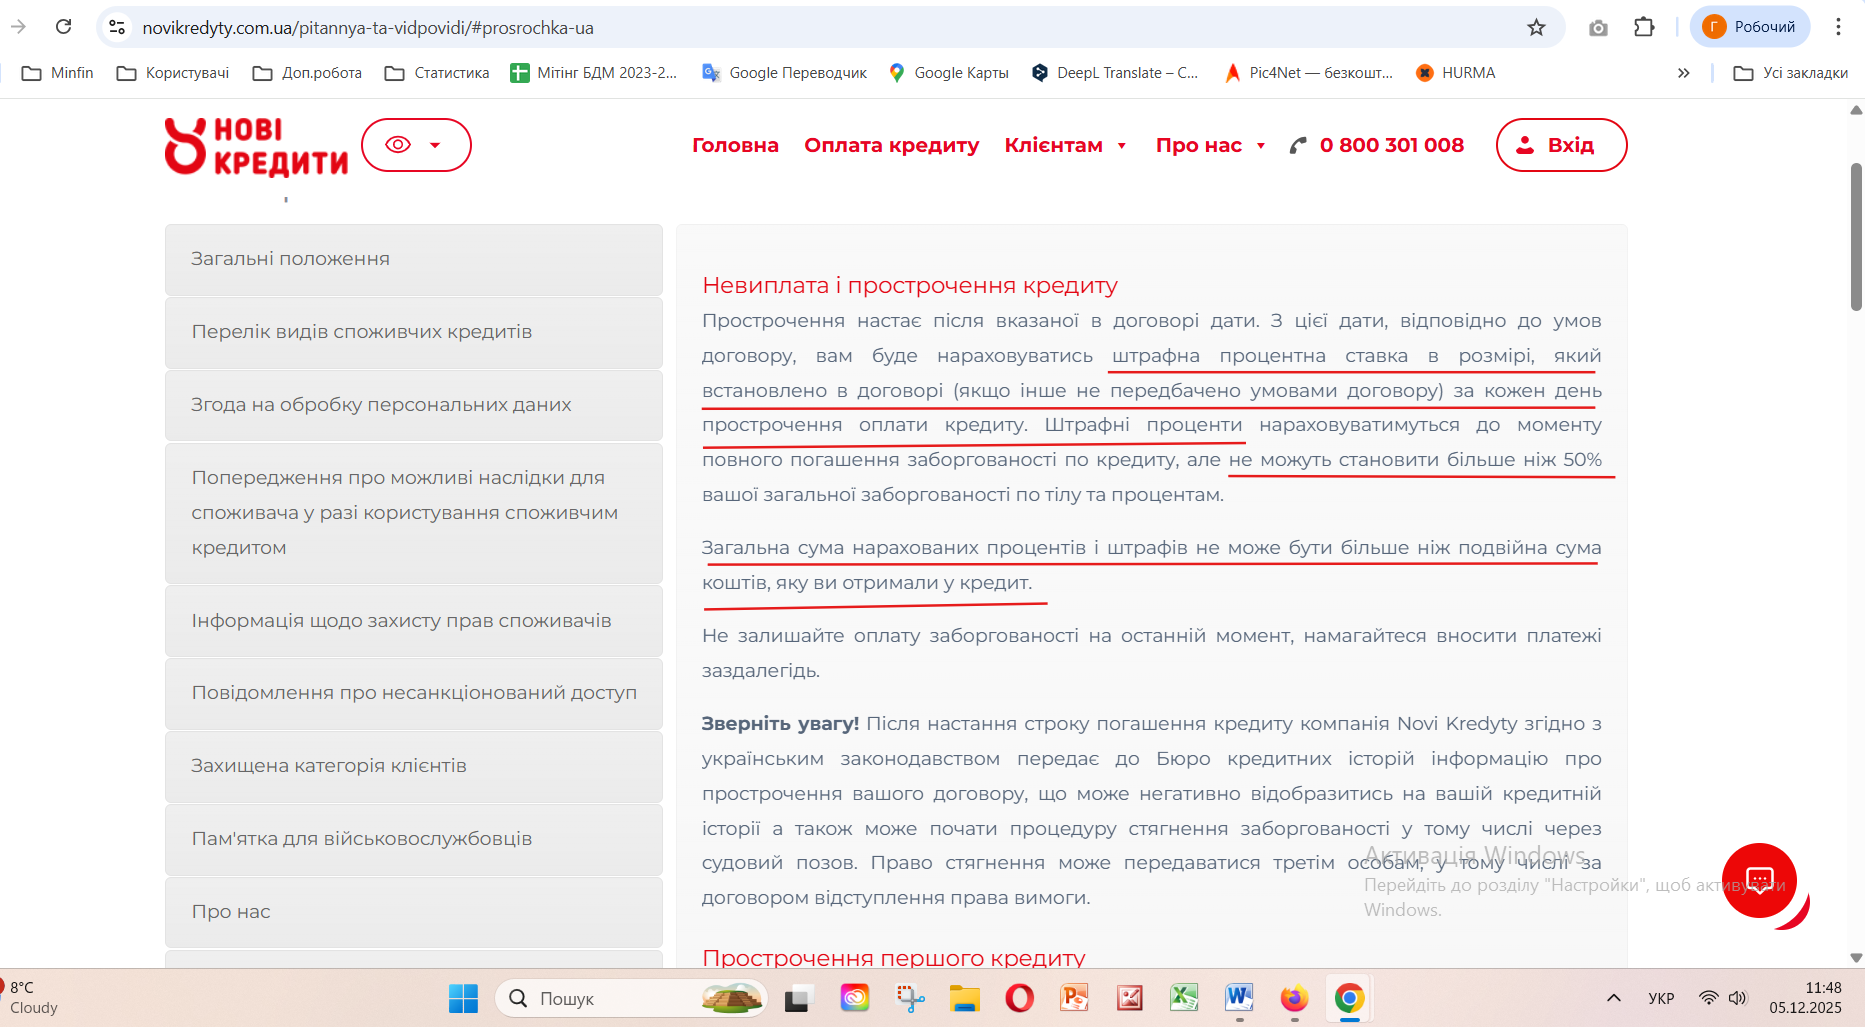Image resolution: width=1865 pixels, height=1027 pixels.
Task: Toggle the accessibility eye view option
Action: pos(398,145)
